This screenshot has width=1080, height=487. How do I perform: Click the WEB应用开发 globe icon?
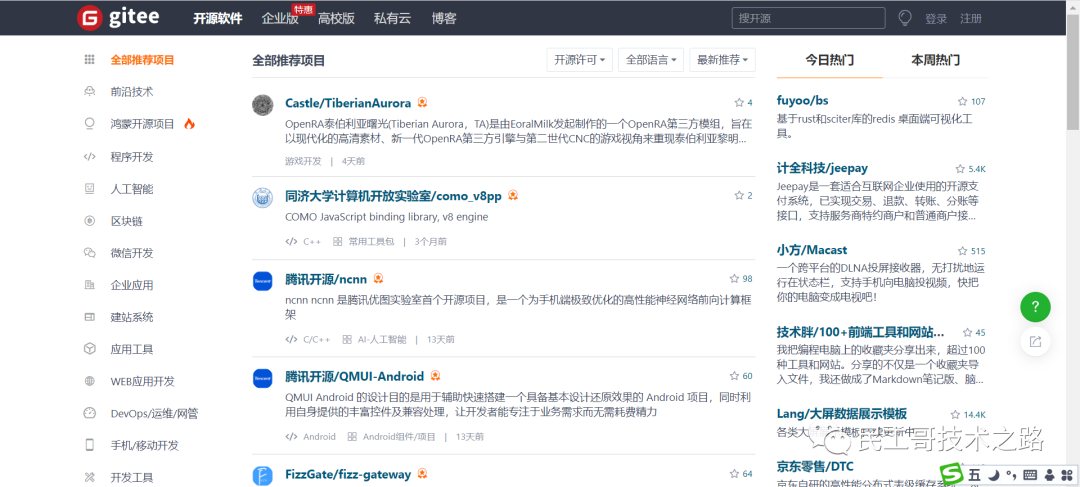pyautogui.click(x=90, y=381)
